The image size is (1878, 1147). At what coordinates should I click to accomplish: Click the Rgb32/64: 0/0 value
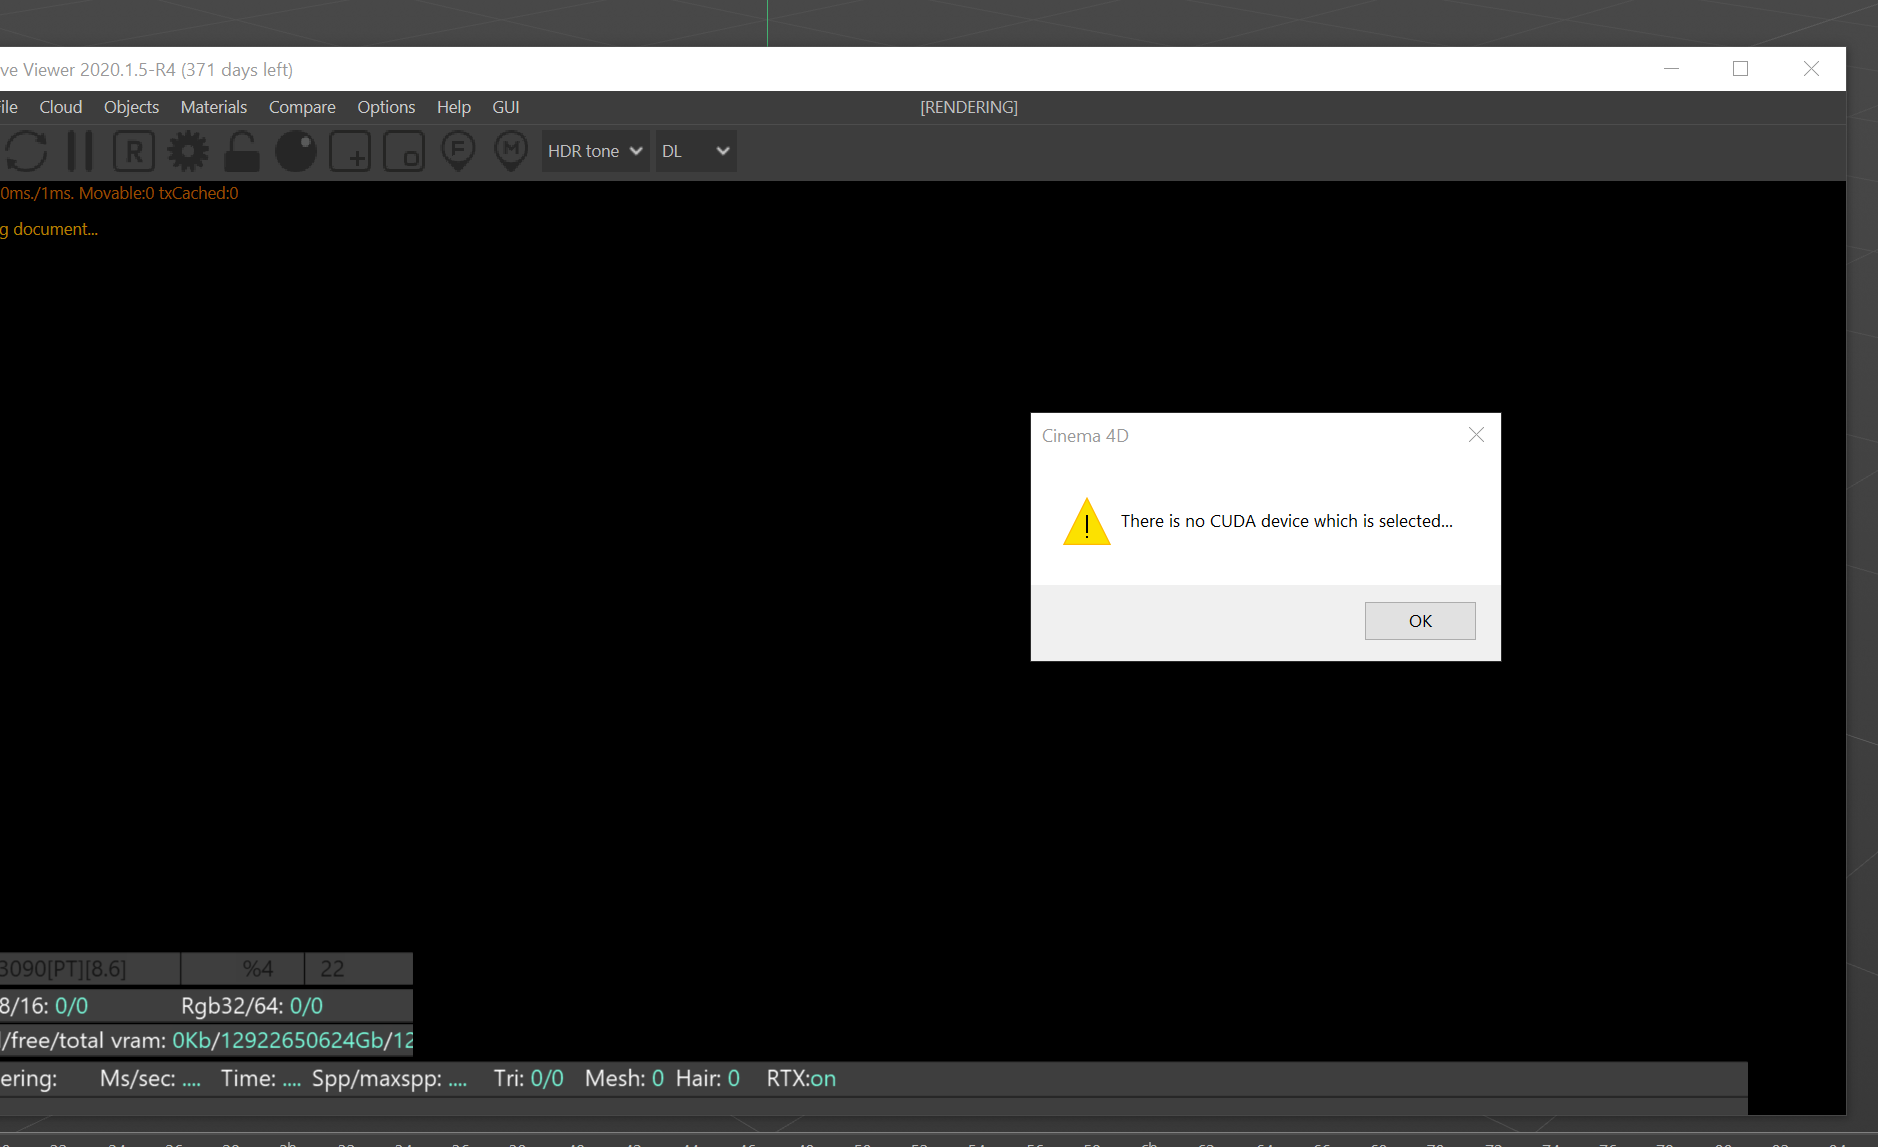coord(252,1006)
